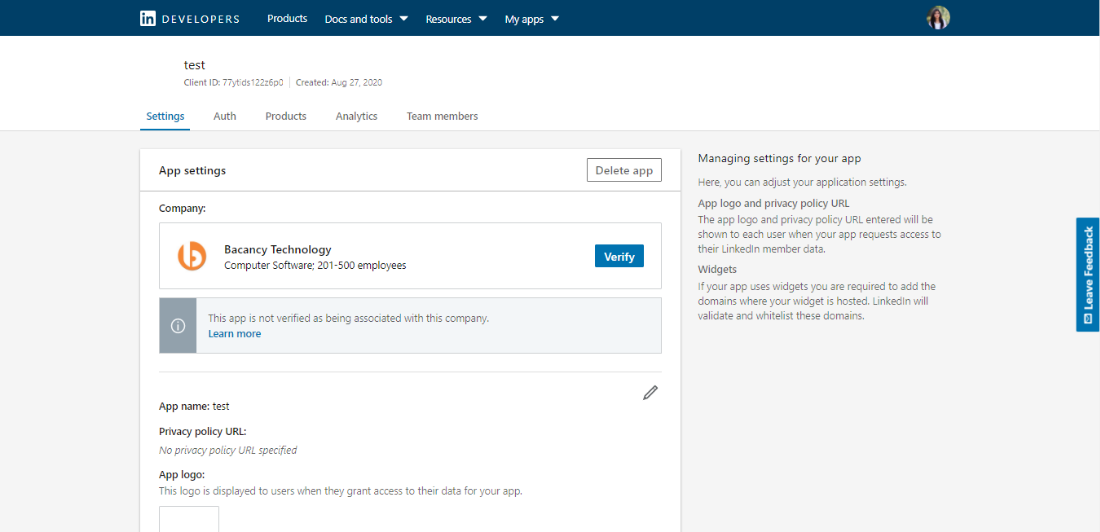The width and height of the screenshot is (1100, 532).
Task: Switch to the Settings tab
Action: [x=165, y=117]
